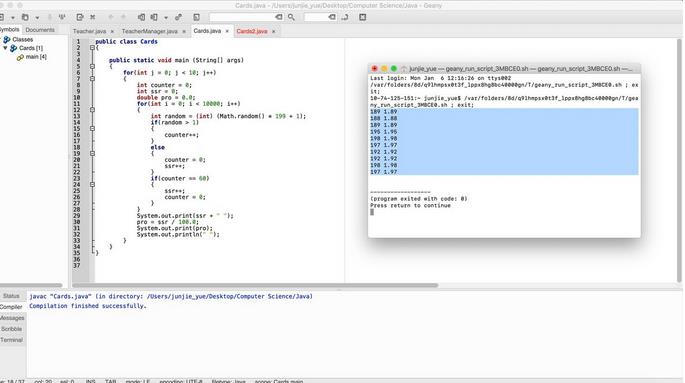Click the javac "Cards.java" compiler message line
The image size is (685, 383).
pyautogui.click(x=171, y=297)
